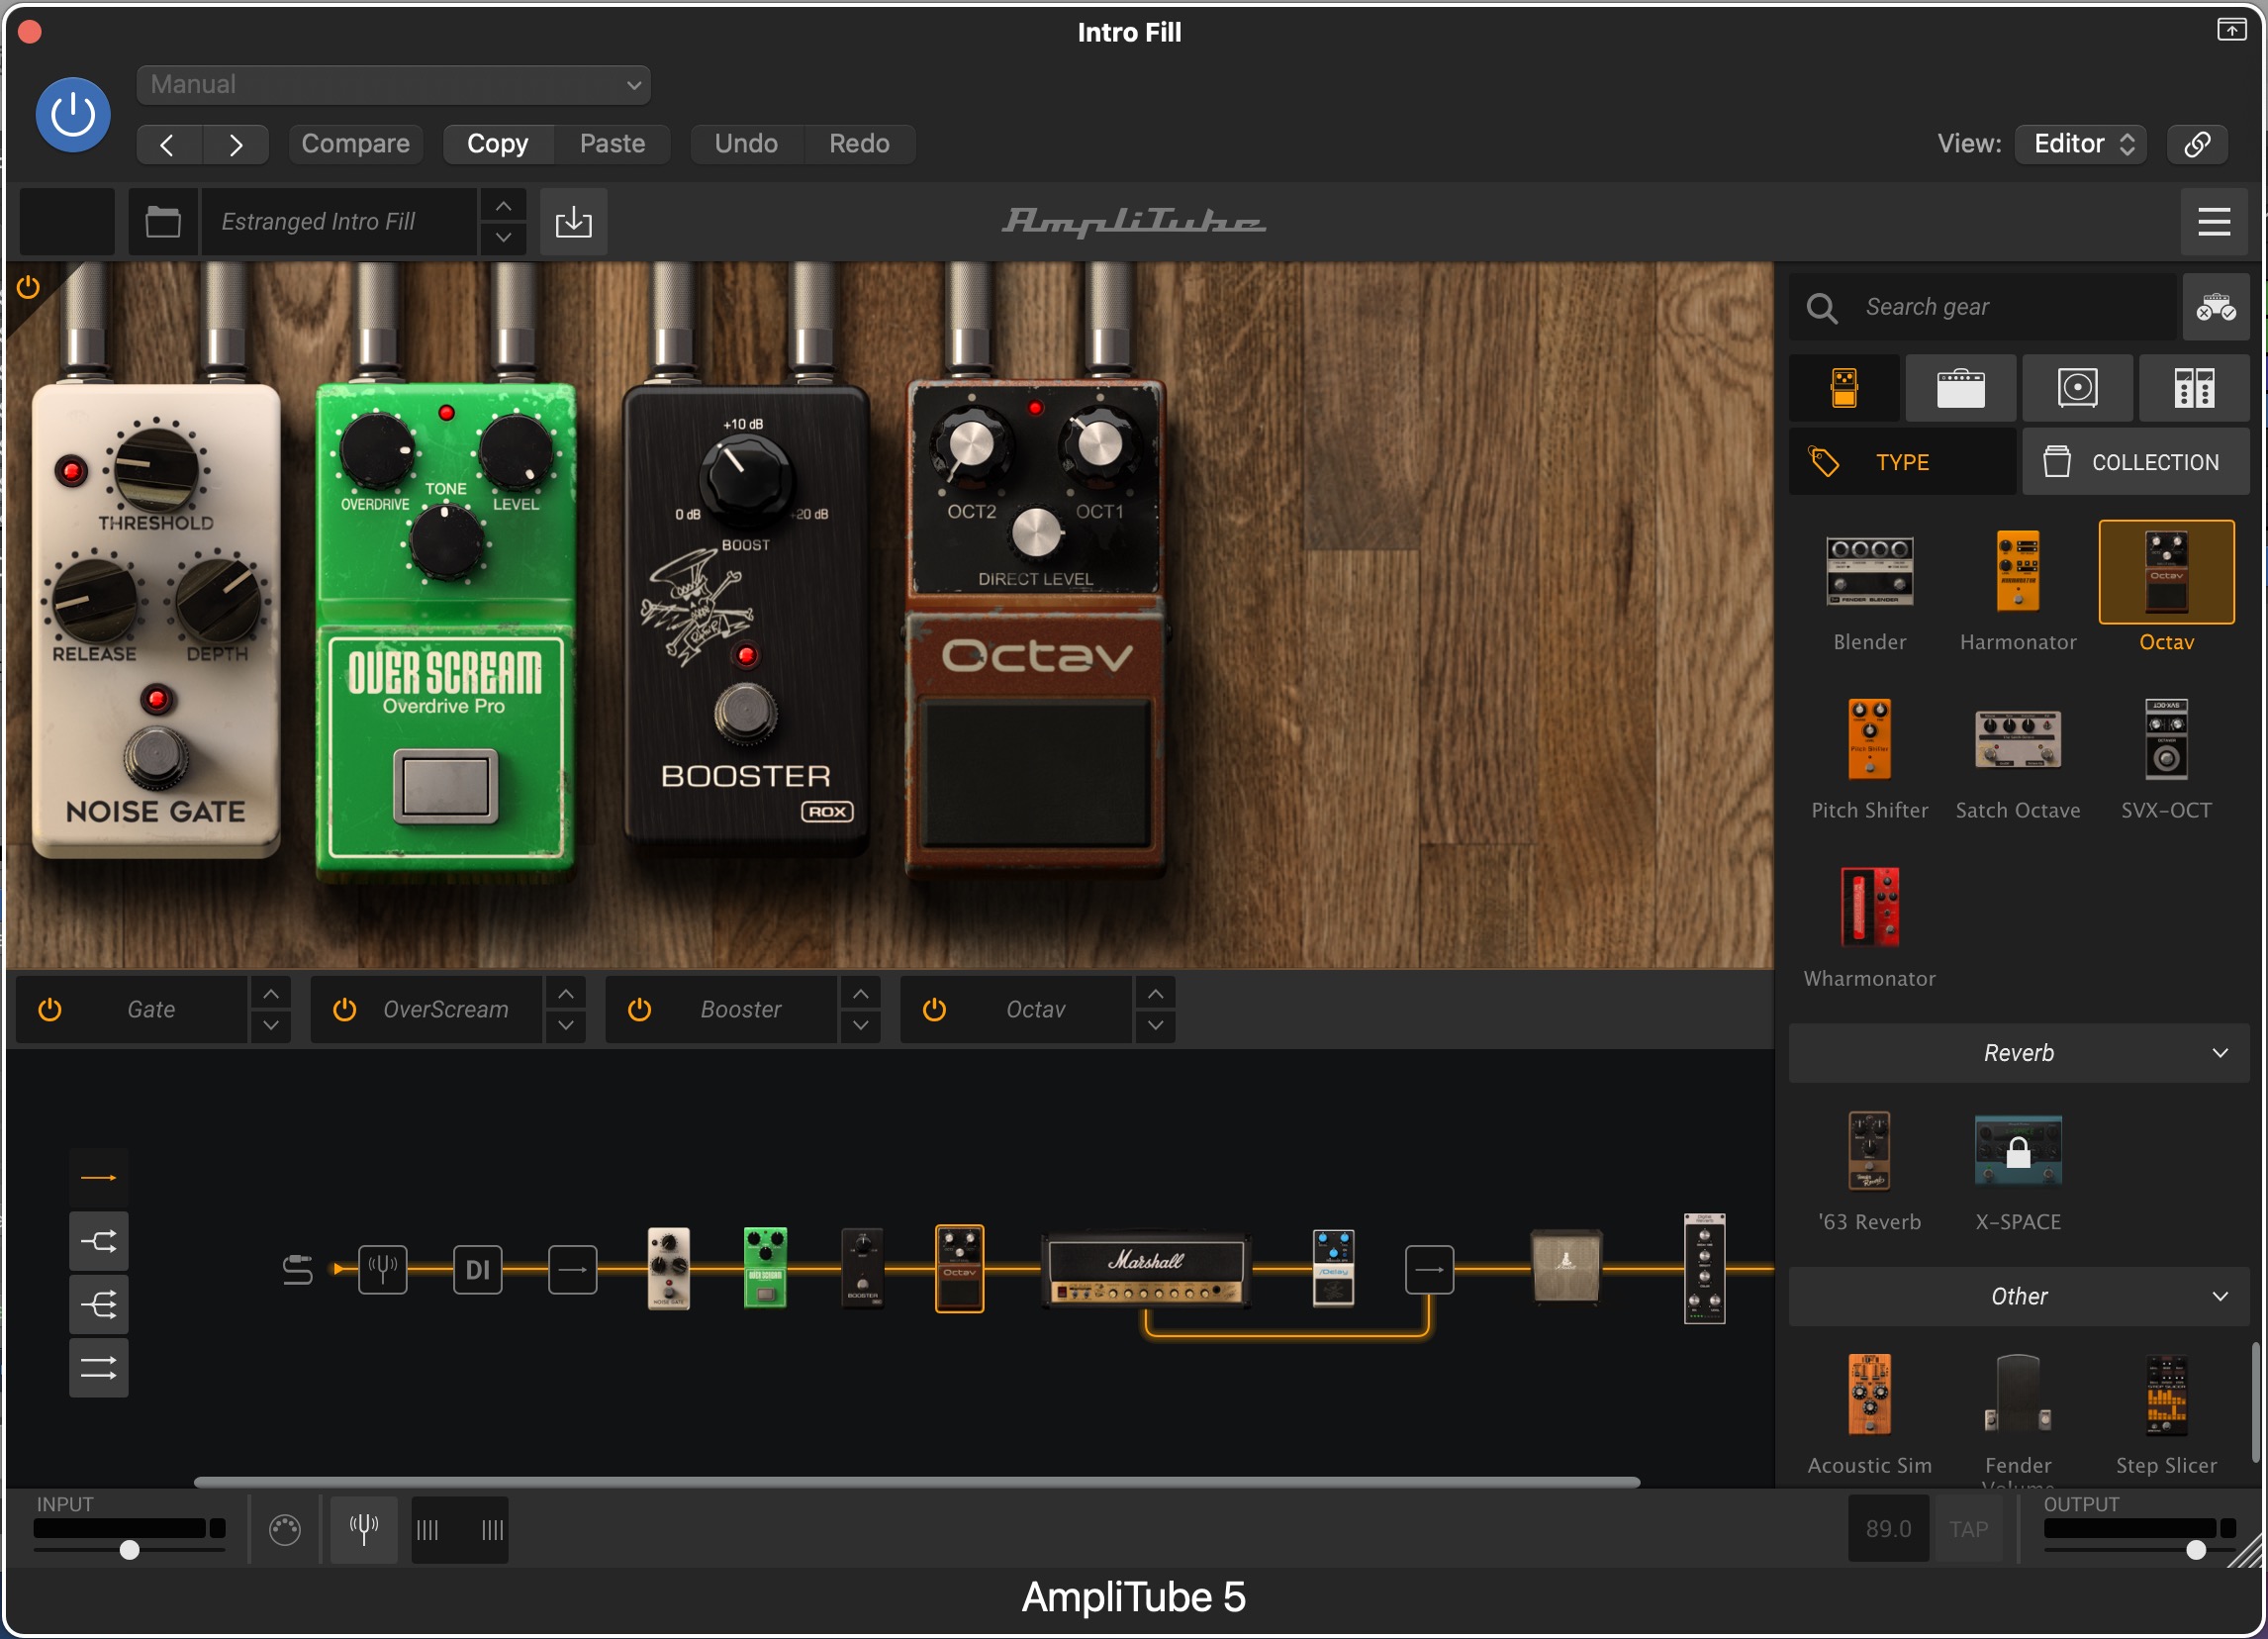
Task: Open the tuner icon in bottom bar
Action: tap(363, 1530)
